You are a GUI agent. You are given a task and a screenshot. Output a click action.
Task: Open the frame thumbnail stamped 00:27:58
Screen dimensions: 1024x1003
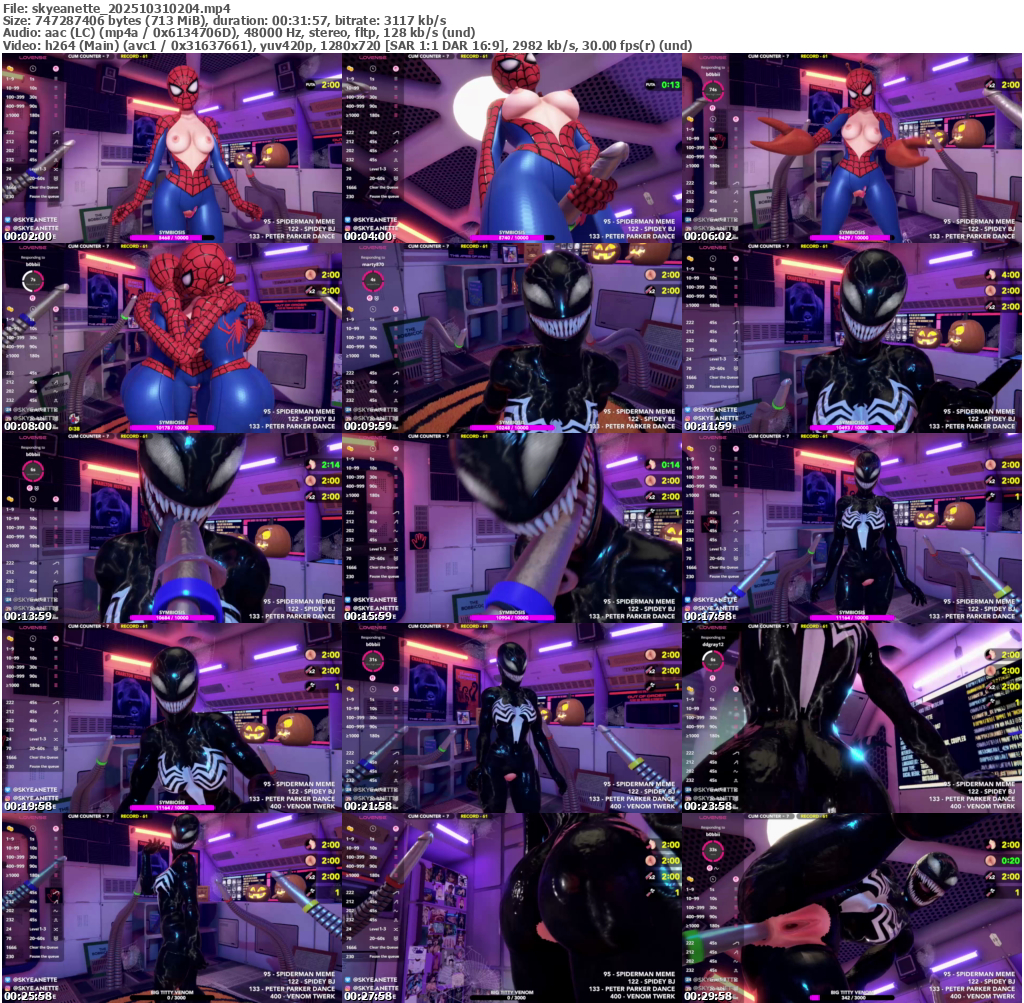(512, 908)
